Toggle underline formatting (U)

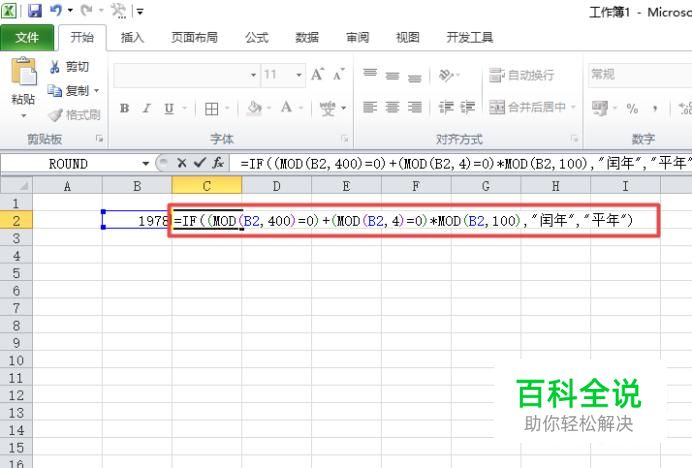coord(169,108)
